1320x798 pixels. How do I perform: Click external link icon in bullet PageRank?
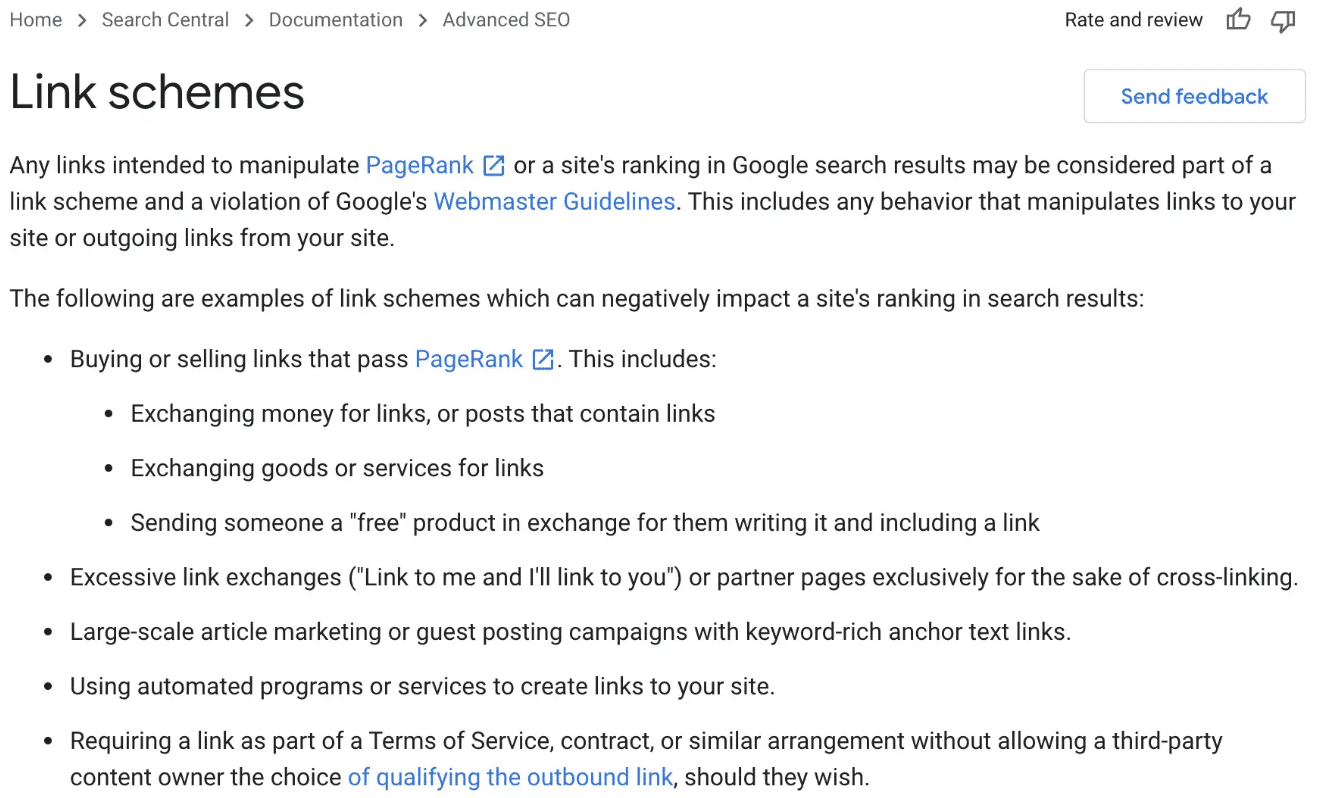point(543,359)
